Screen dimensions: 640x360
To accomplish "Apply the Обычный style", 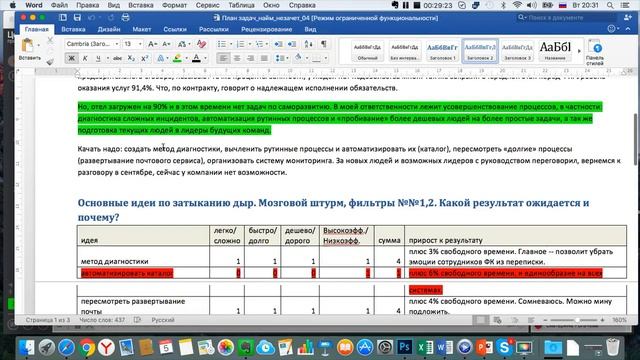I will click(367, 51).
